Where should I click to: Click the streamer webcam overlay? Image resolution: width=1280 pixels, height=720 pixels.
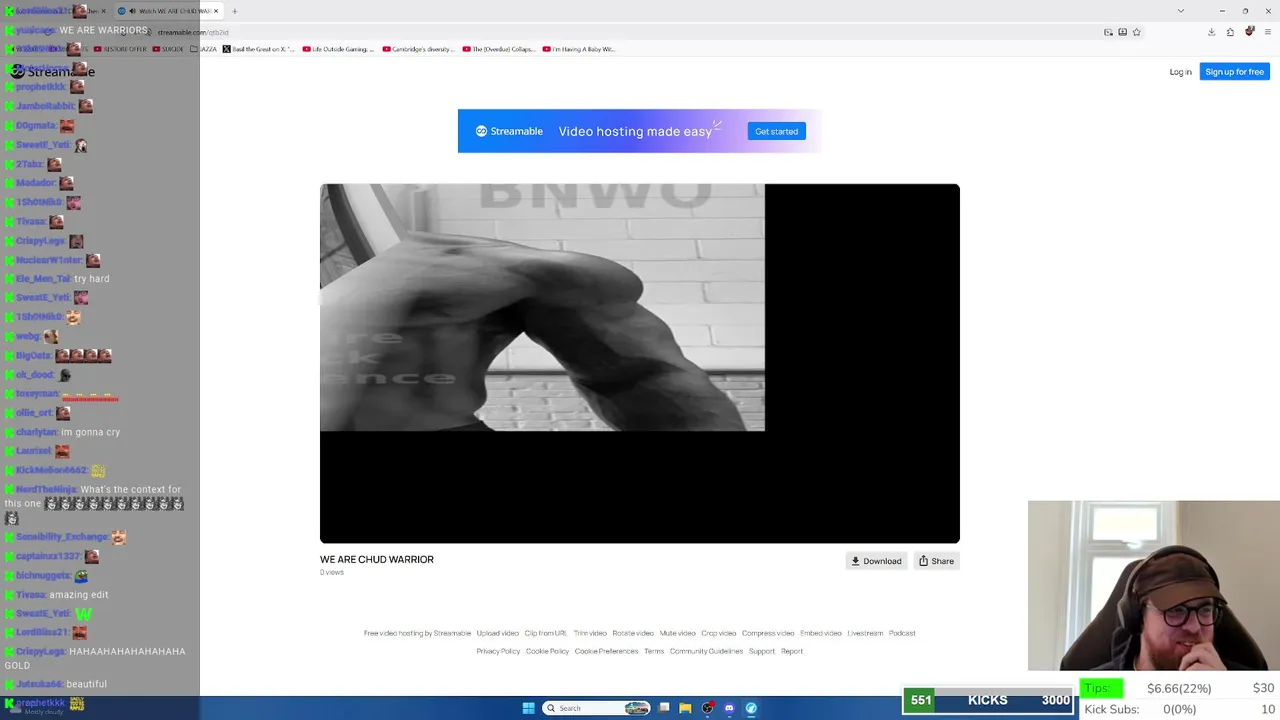tap(1154, 585)
